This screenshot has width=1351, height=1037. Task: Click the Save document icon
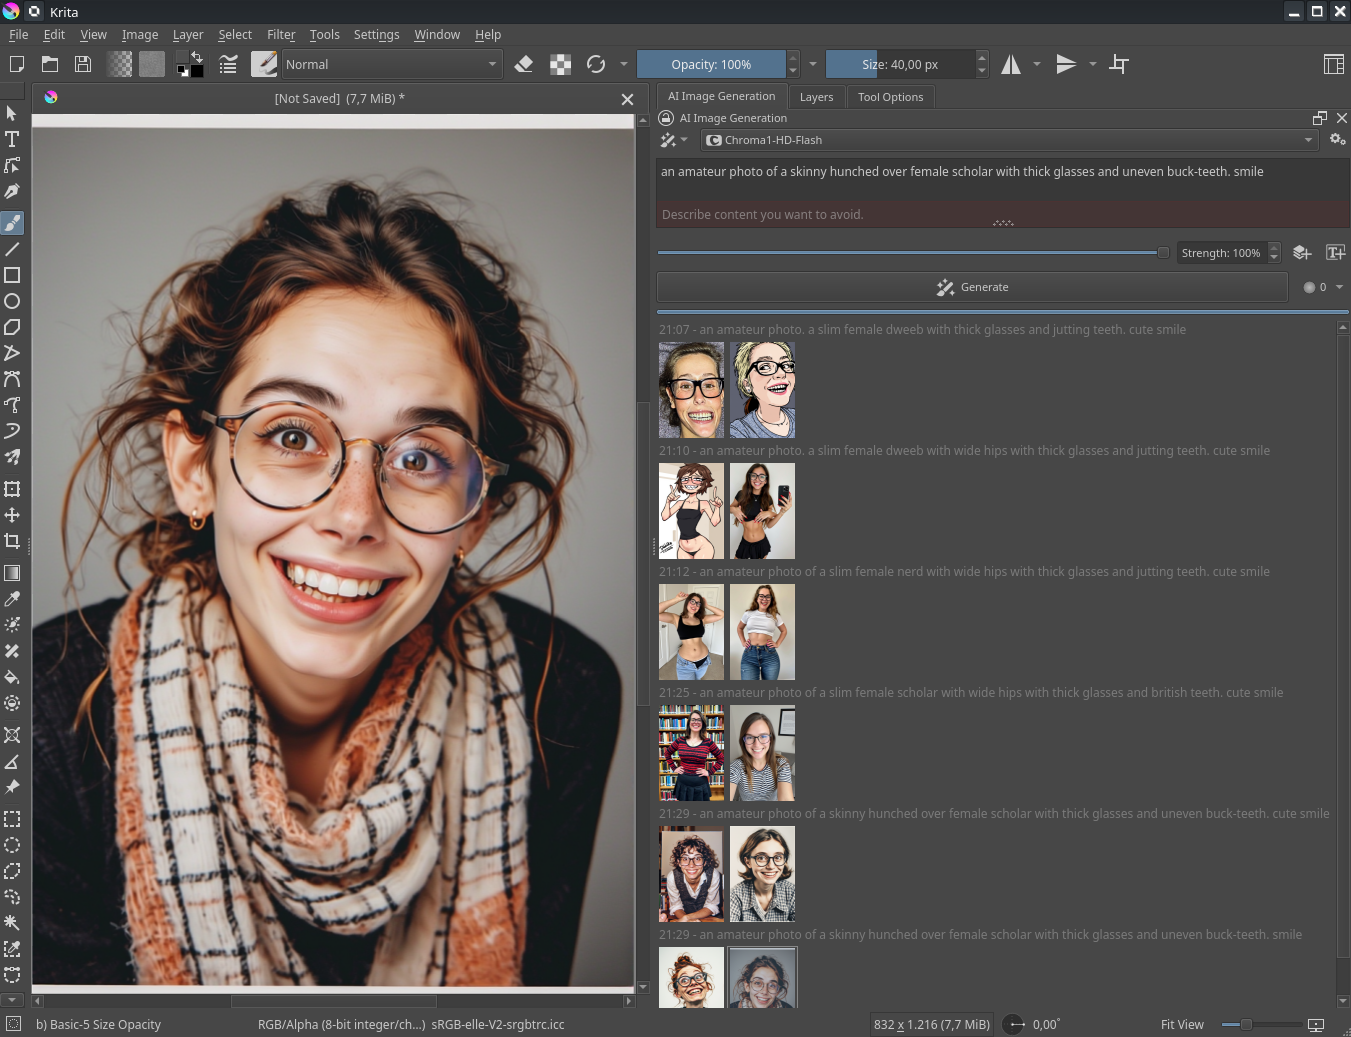pos(83,64)
